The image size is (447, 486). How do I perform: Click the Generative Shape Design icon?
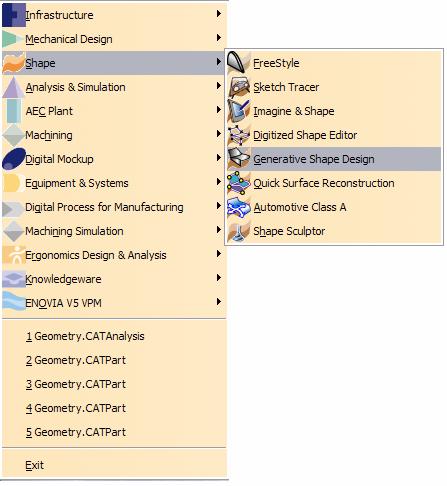[238, 159]
